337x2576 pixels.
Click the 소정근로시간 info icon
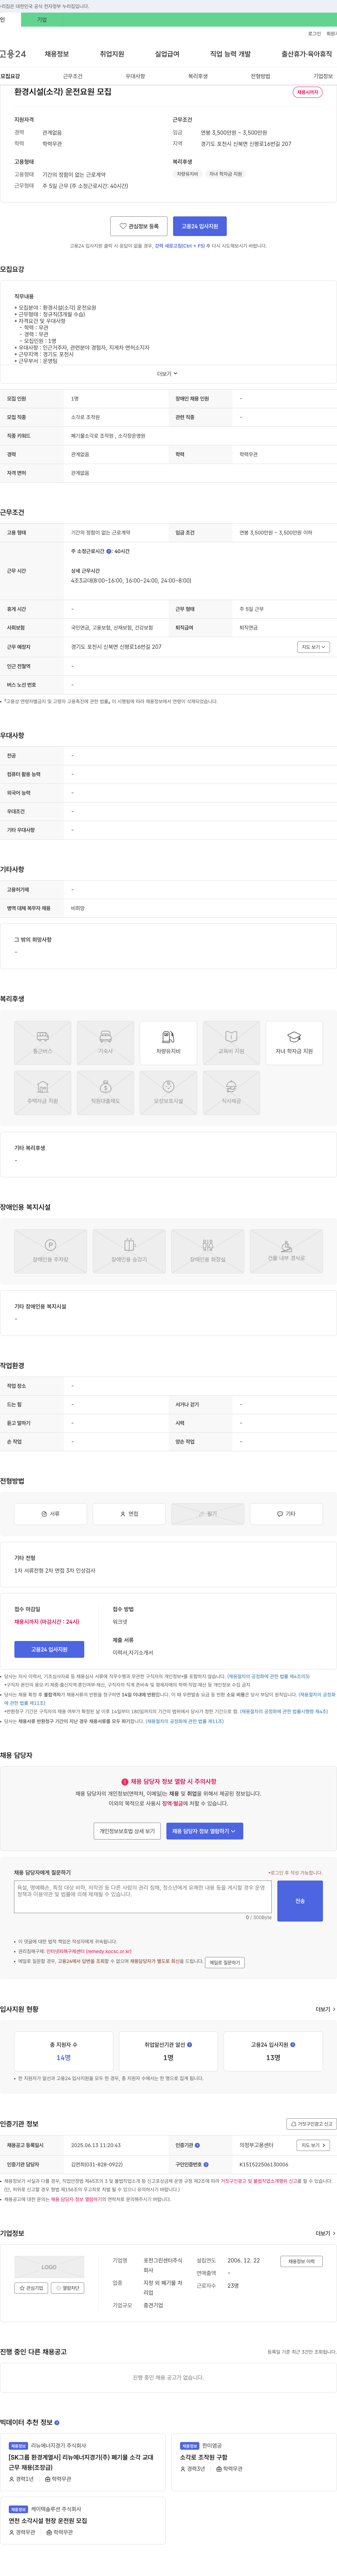[109, 551]
